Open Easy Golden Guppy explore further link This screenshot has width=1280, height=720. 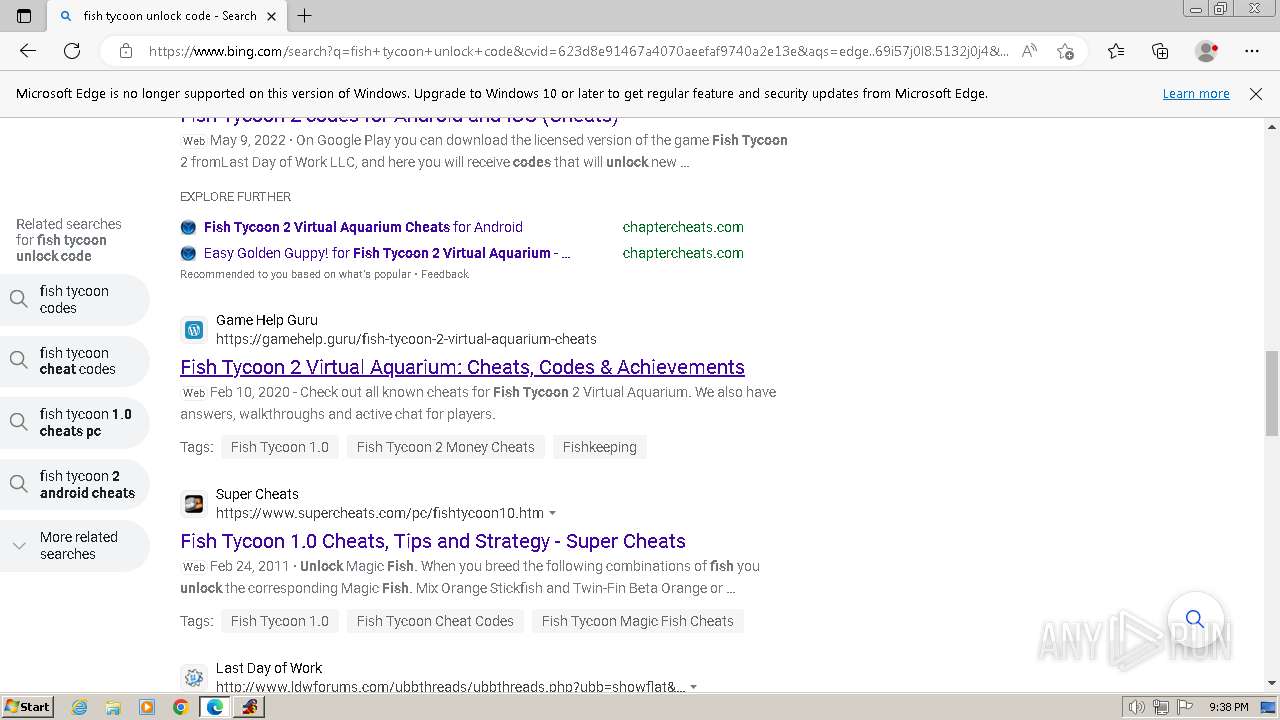(387, 253)
